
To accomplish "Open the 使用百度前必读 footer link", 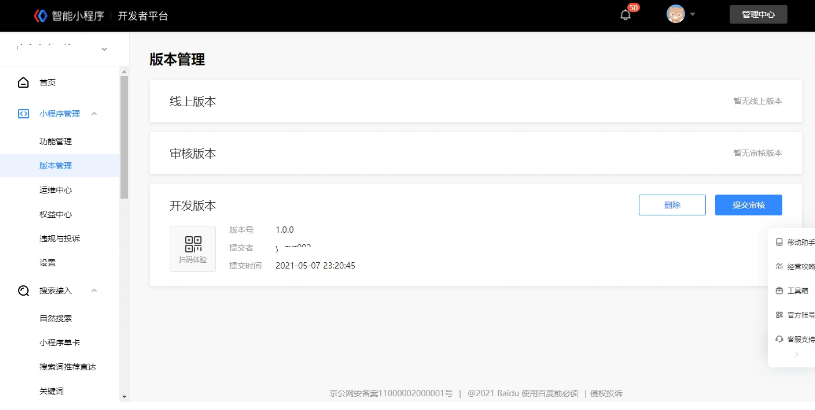I will [x=550, y=393].
